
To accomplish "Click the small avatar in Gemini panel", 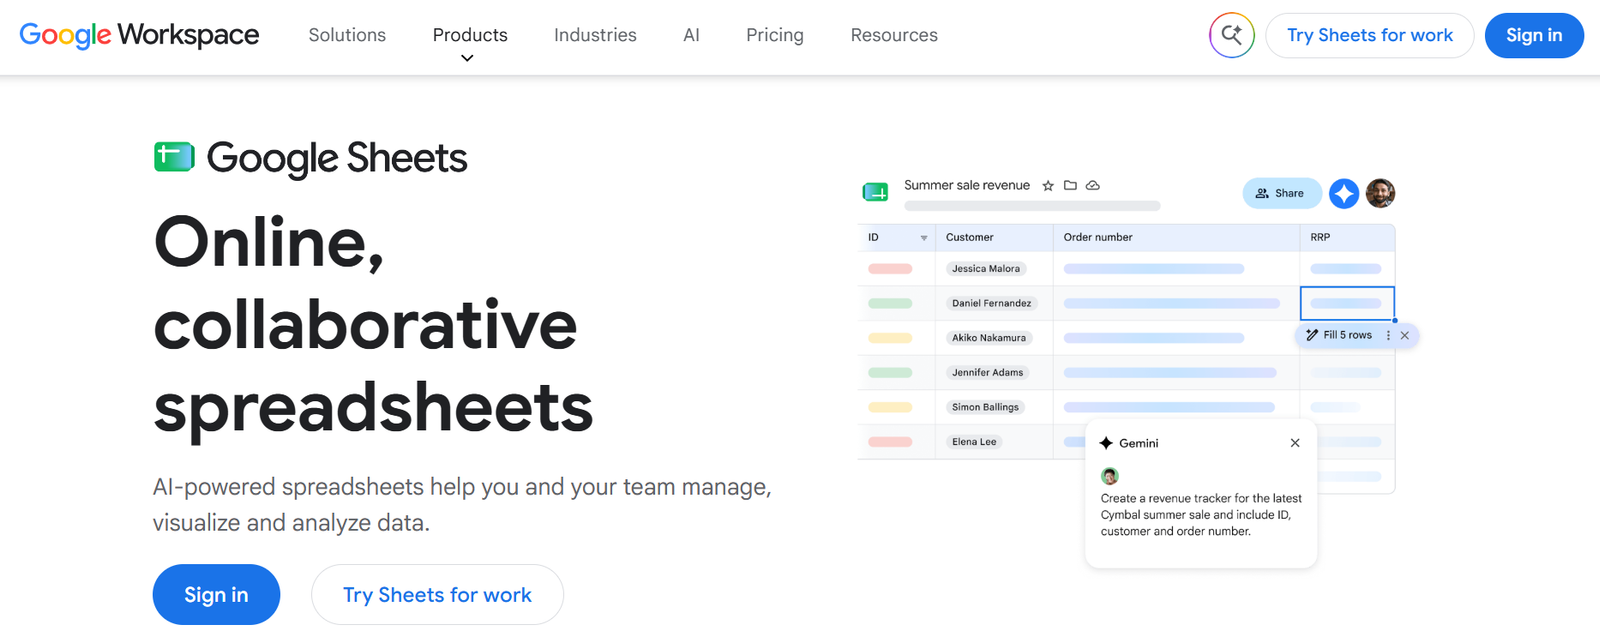I will (x=1109, y=476).
